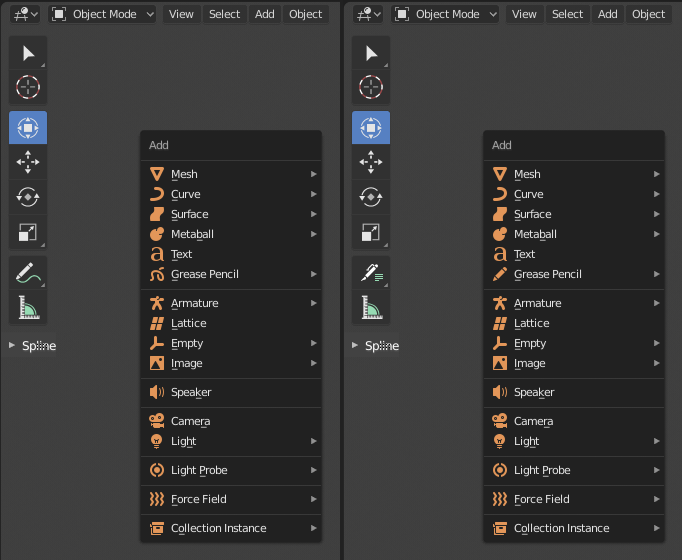Open Grease Pencil submenu in left Add menu
Viewport: 682px width, 560px height.
231,274
